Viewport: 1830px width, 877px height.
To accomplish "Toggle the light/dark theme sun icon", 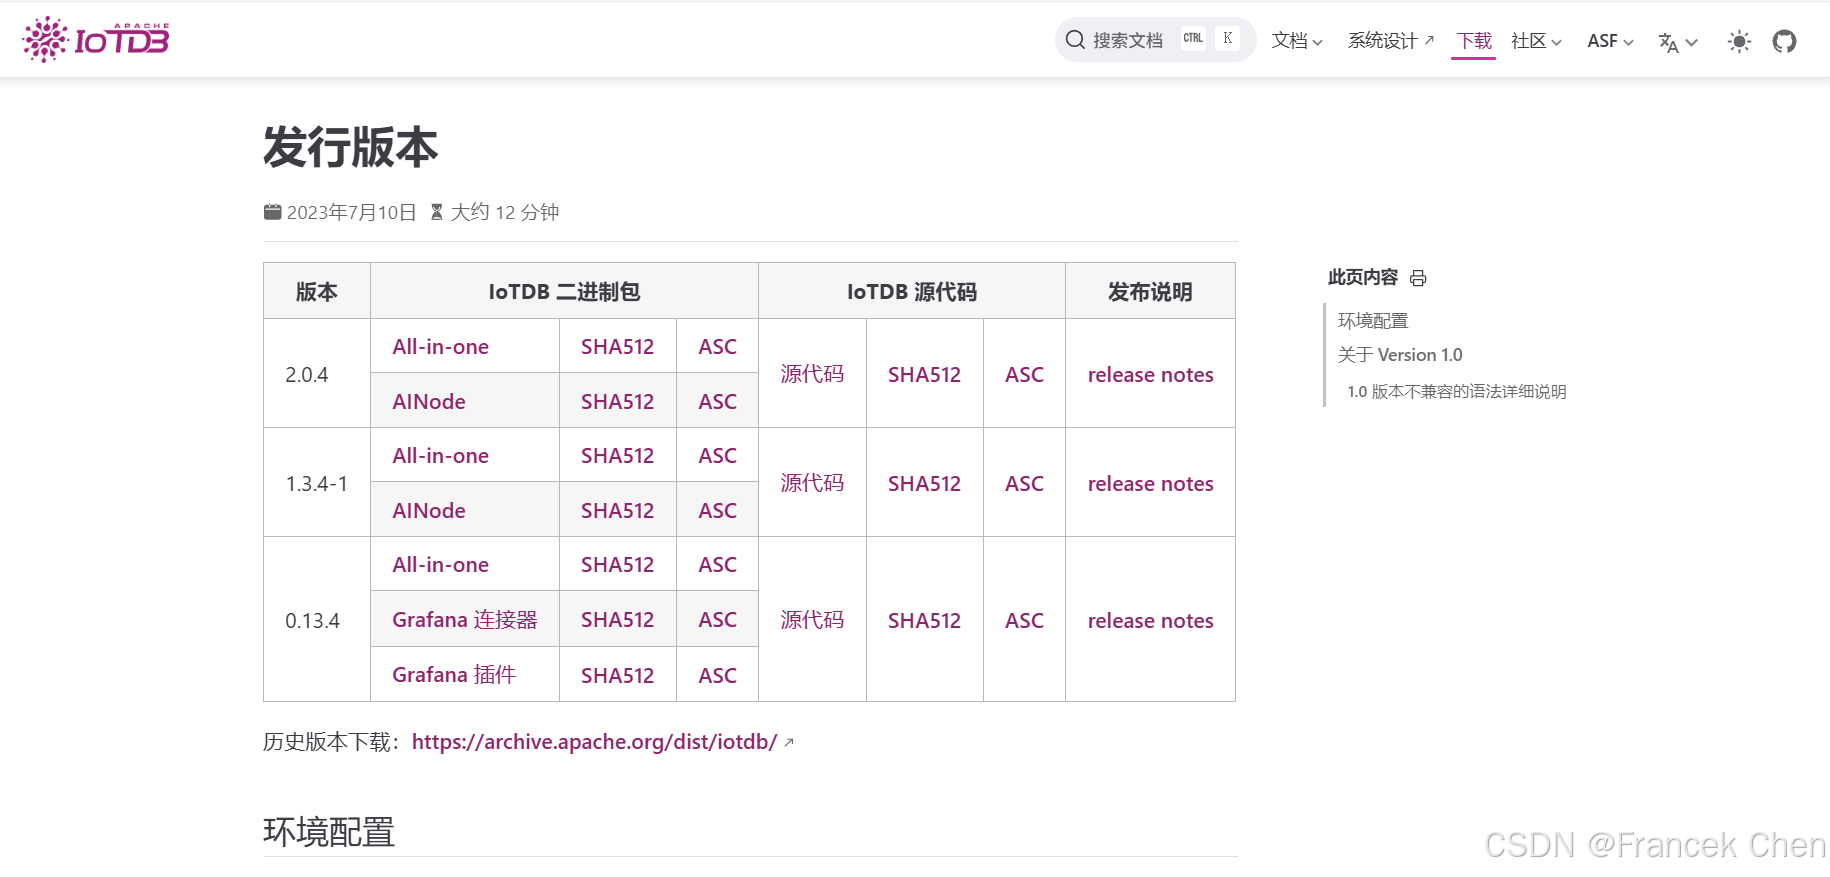I will tap(1739, 41).
